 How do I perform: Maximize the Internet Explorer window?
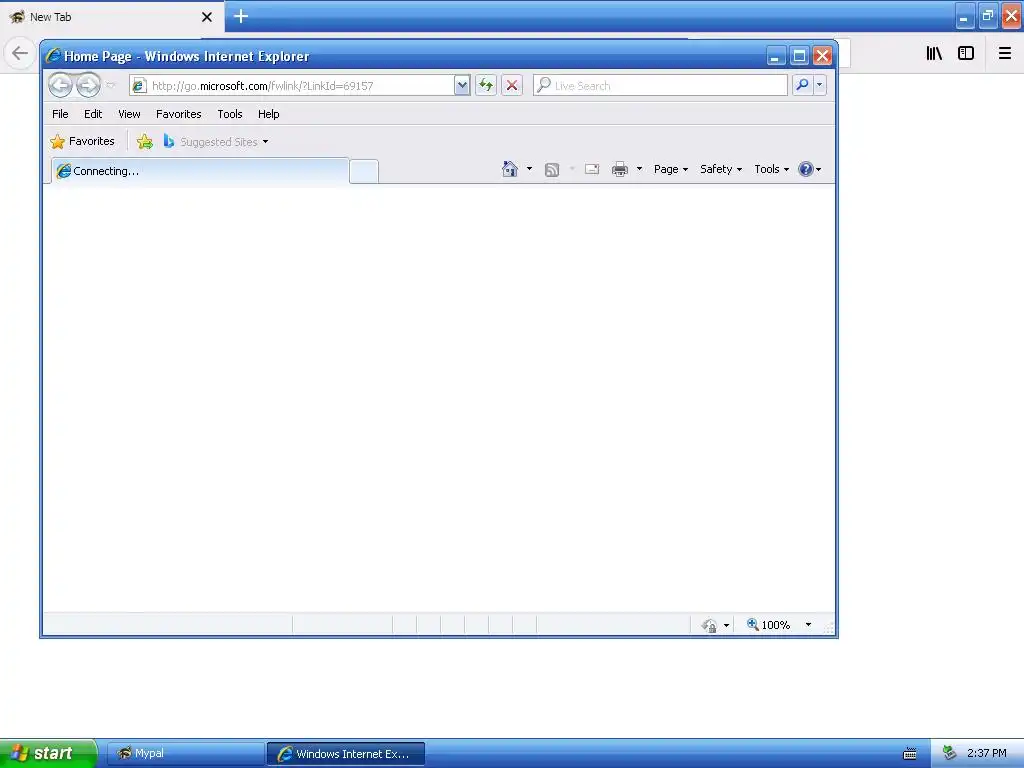[799, 56]
